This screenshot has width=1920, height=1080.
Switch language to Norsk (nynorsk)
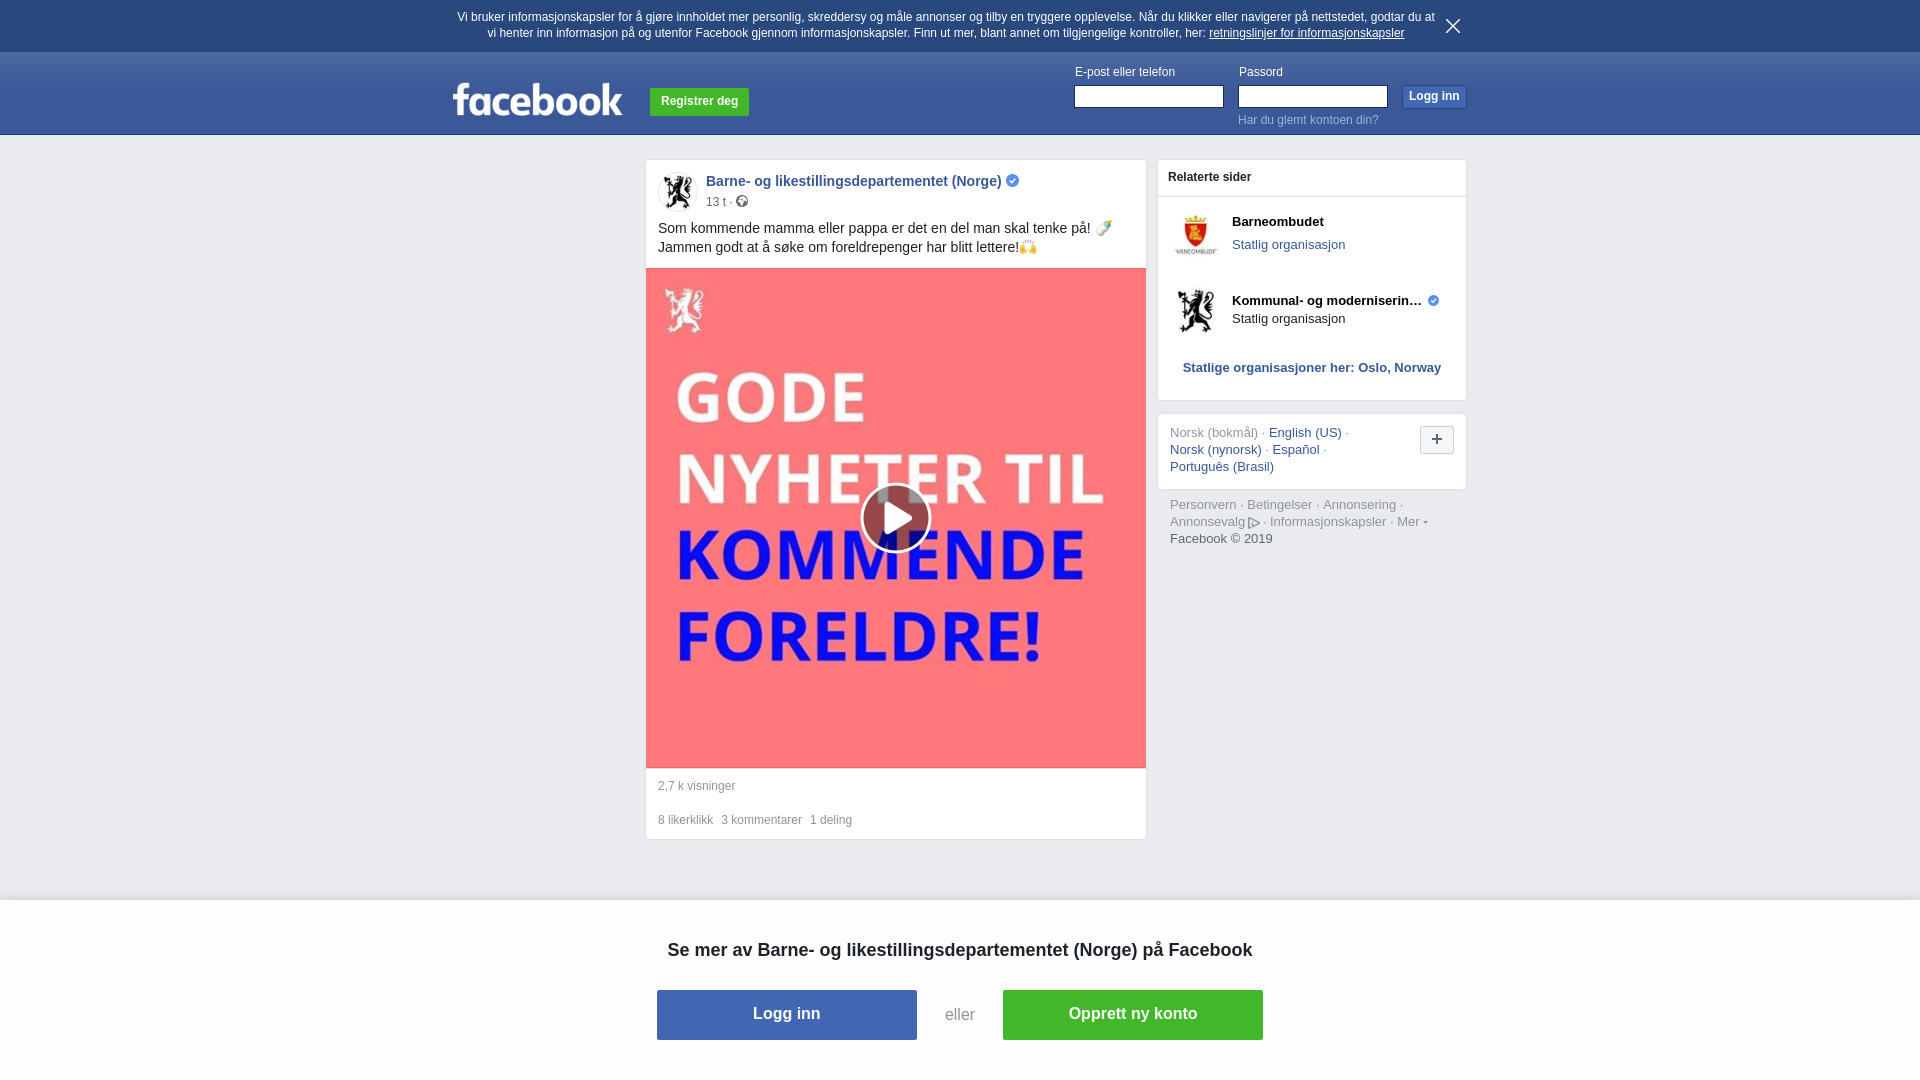(x=1216, y=450)
